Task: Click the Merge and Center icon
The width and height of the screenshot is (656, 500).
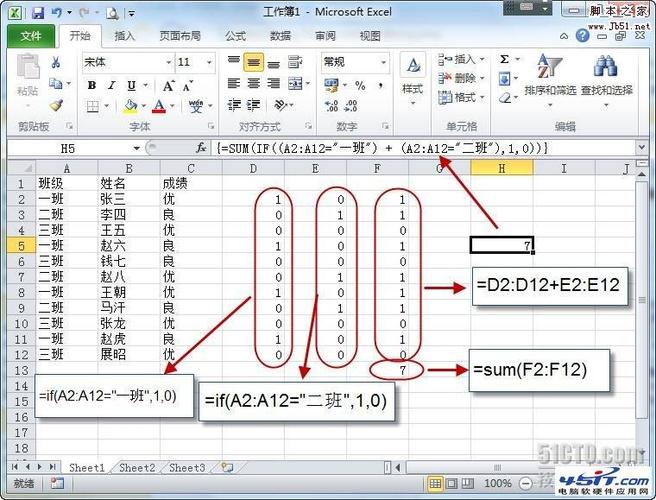Action: pos(295,84)
